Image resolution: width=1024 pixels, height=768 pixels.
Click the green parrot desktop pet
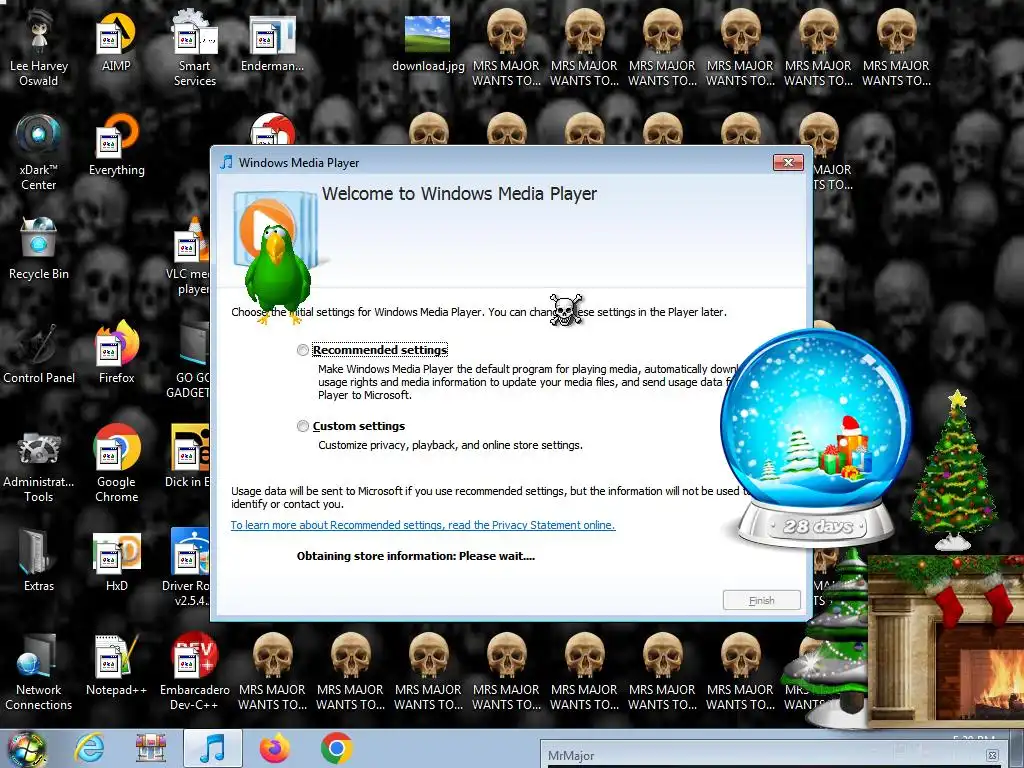tap(278, 273)
